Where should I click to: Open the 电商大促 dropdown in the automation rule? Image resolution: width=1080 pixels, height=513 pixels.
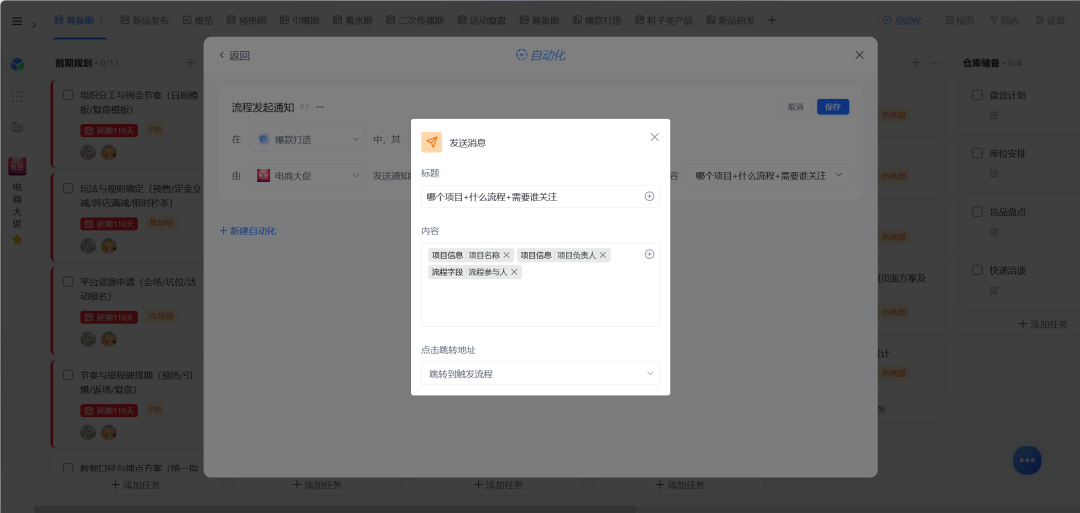tap(307, 176)
